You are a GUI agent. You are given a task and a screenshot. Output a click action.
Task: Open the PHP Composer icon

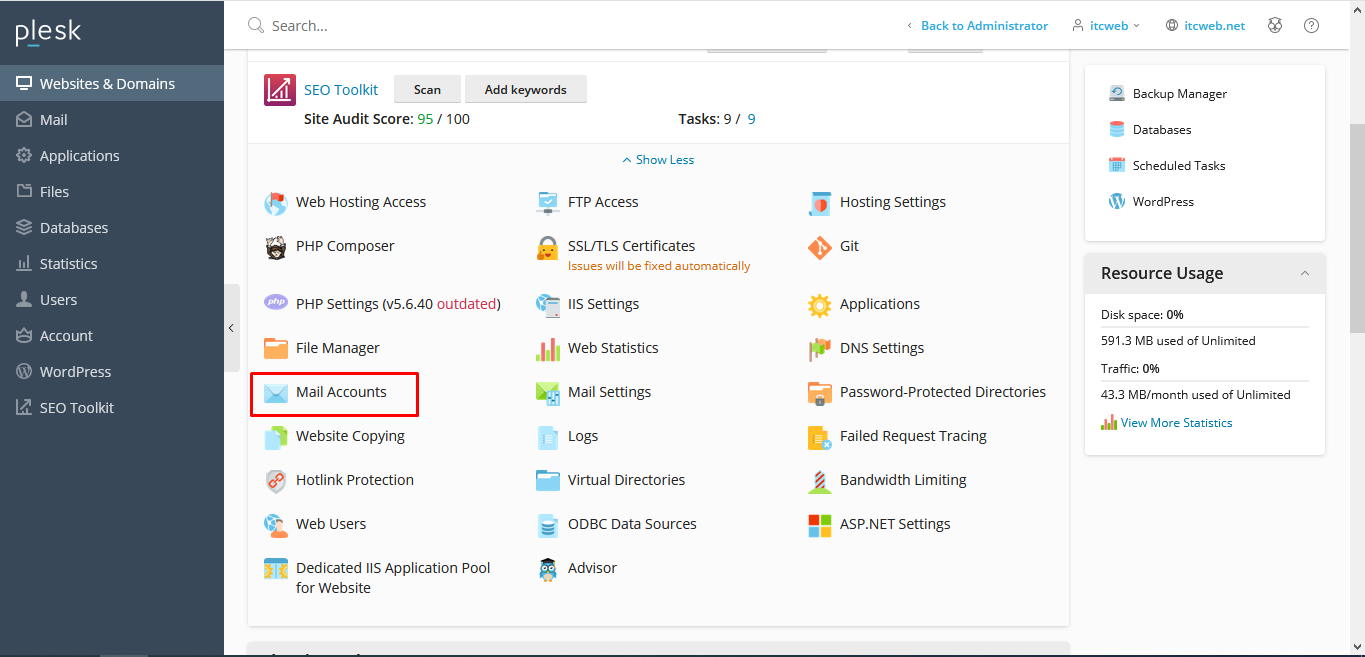tap(276, 247)
